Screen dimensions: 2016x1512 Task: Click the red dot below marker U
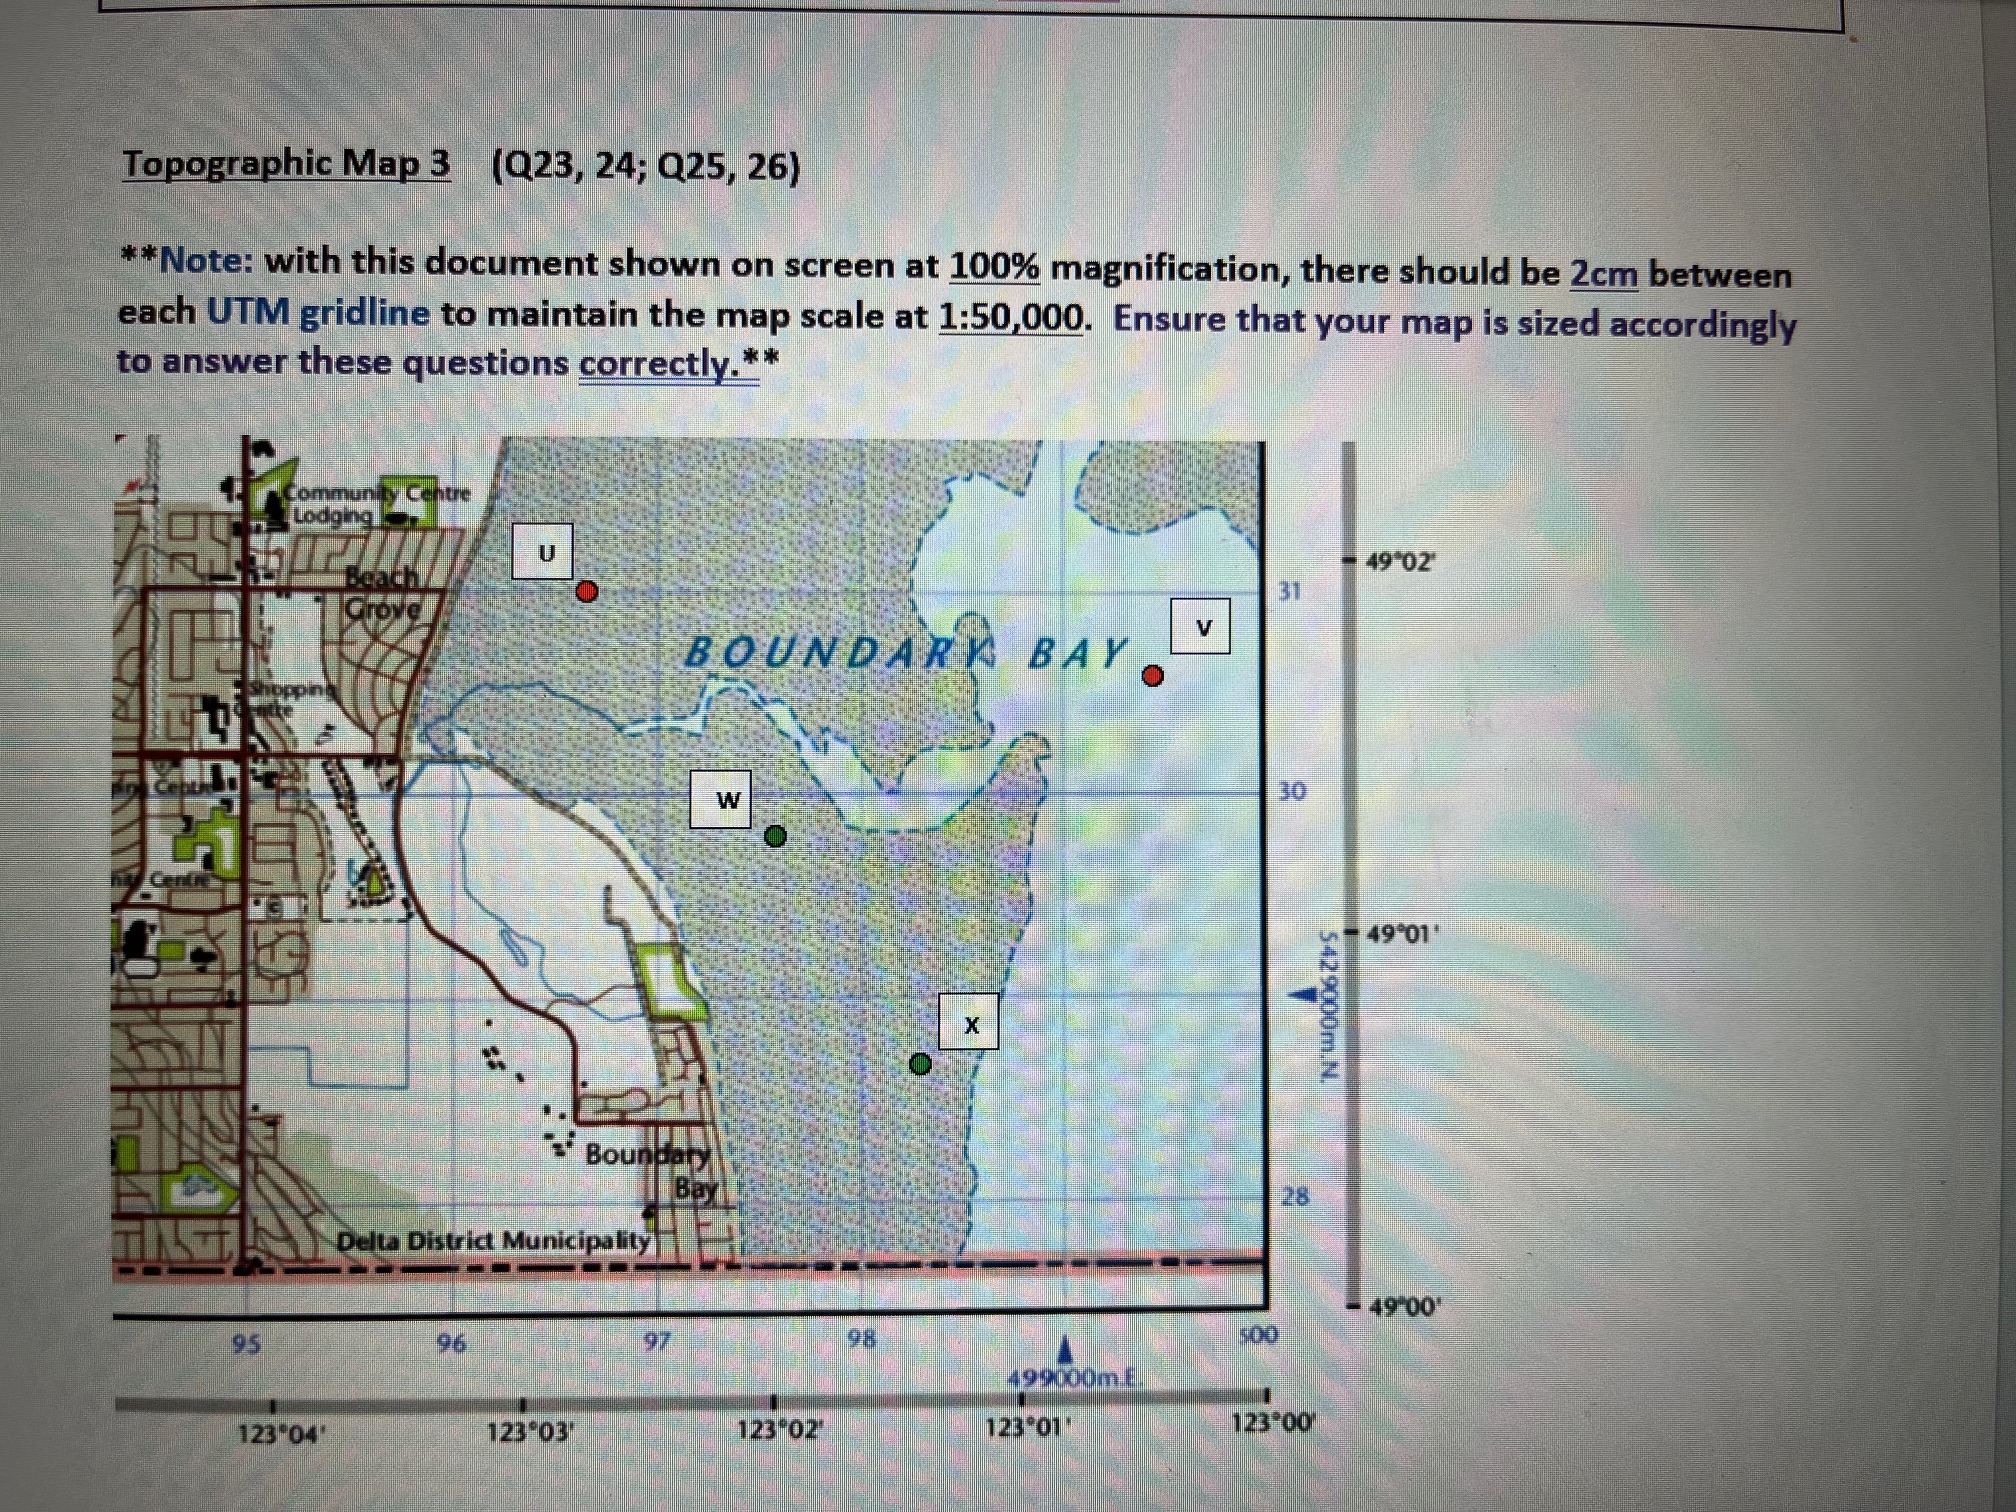tap(588, 592)
